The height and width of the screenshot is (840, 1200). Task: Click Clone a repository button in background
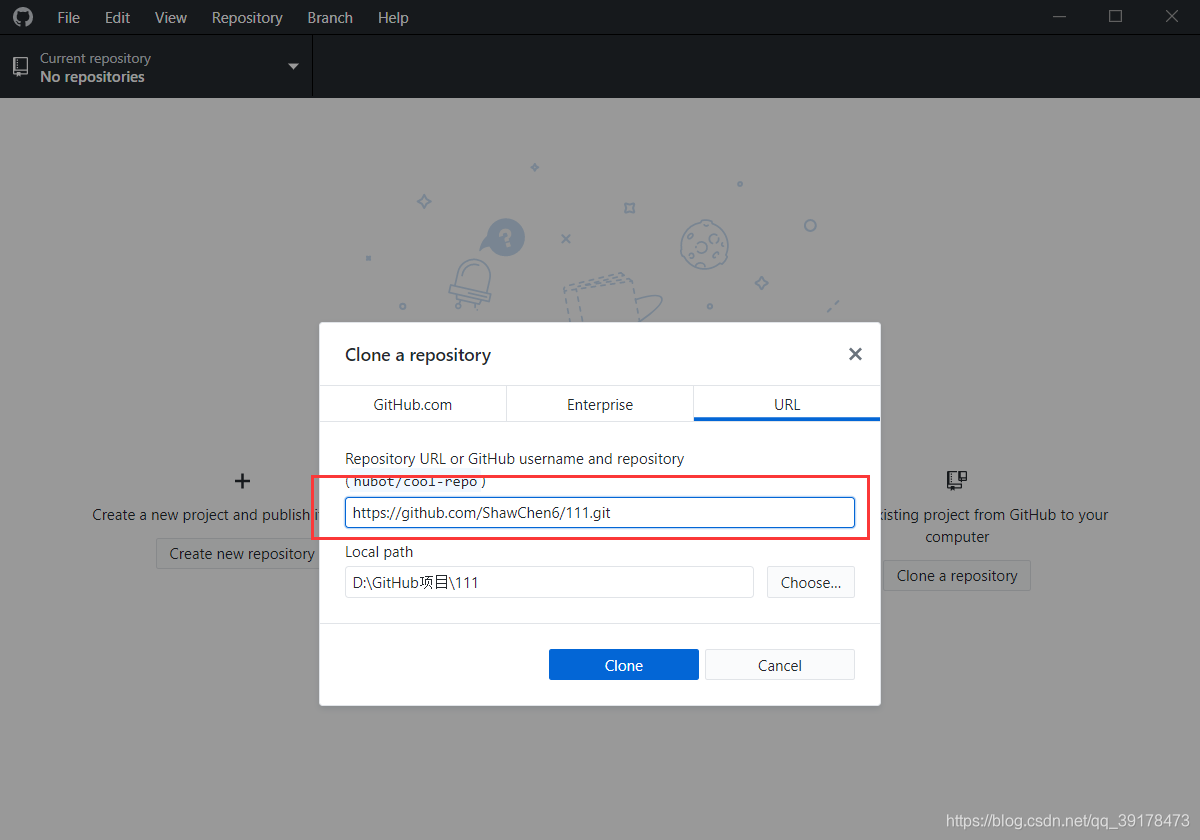coord(957,575)
